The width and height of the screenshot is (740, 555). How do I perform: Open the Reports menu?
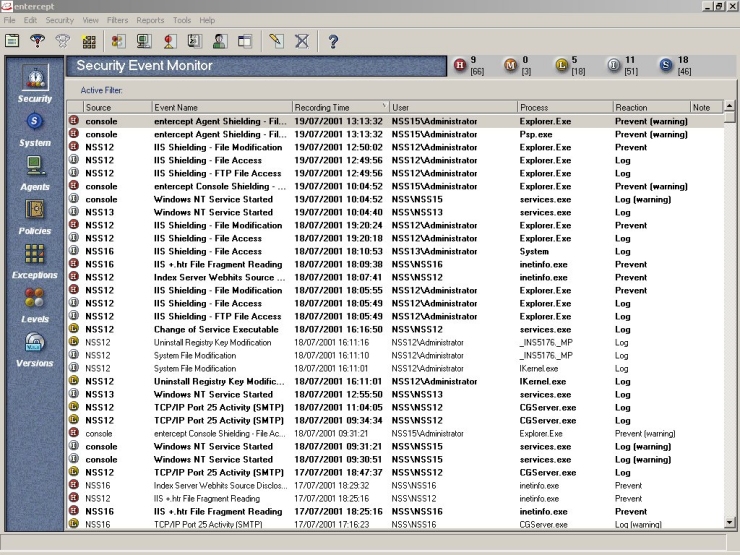[150, 20]
